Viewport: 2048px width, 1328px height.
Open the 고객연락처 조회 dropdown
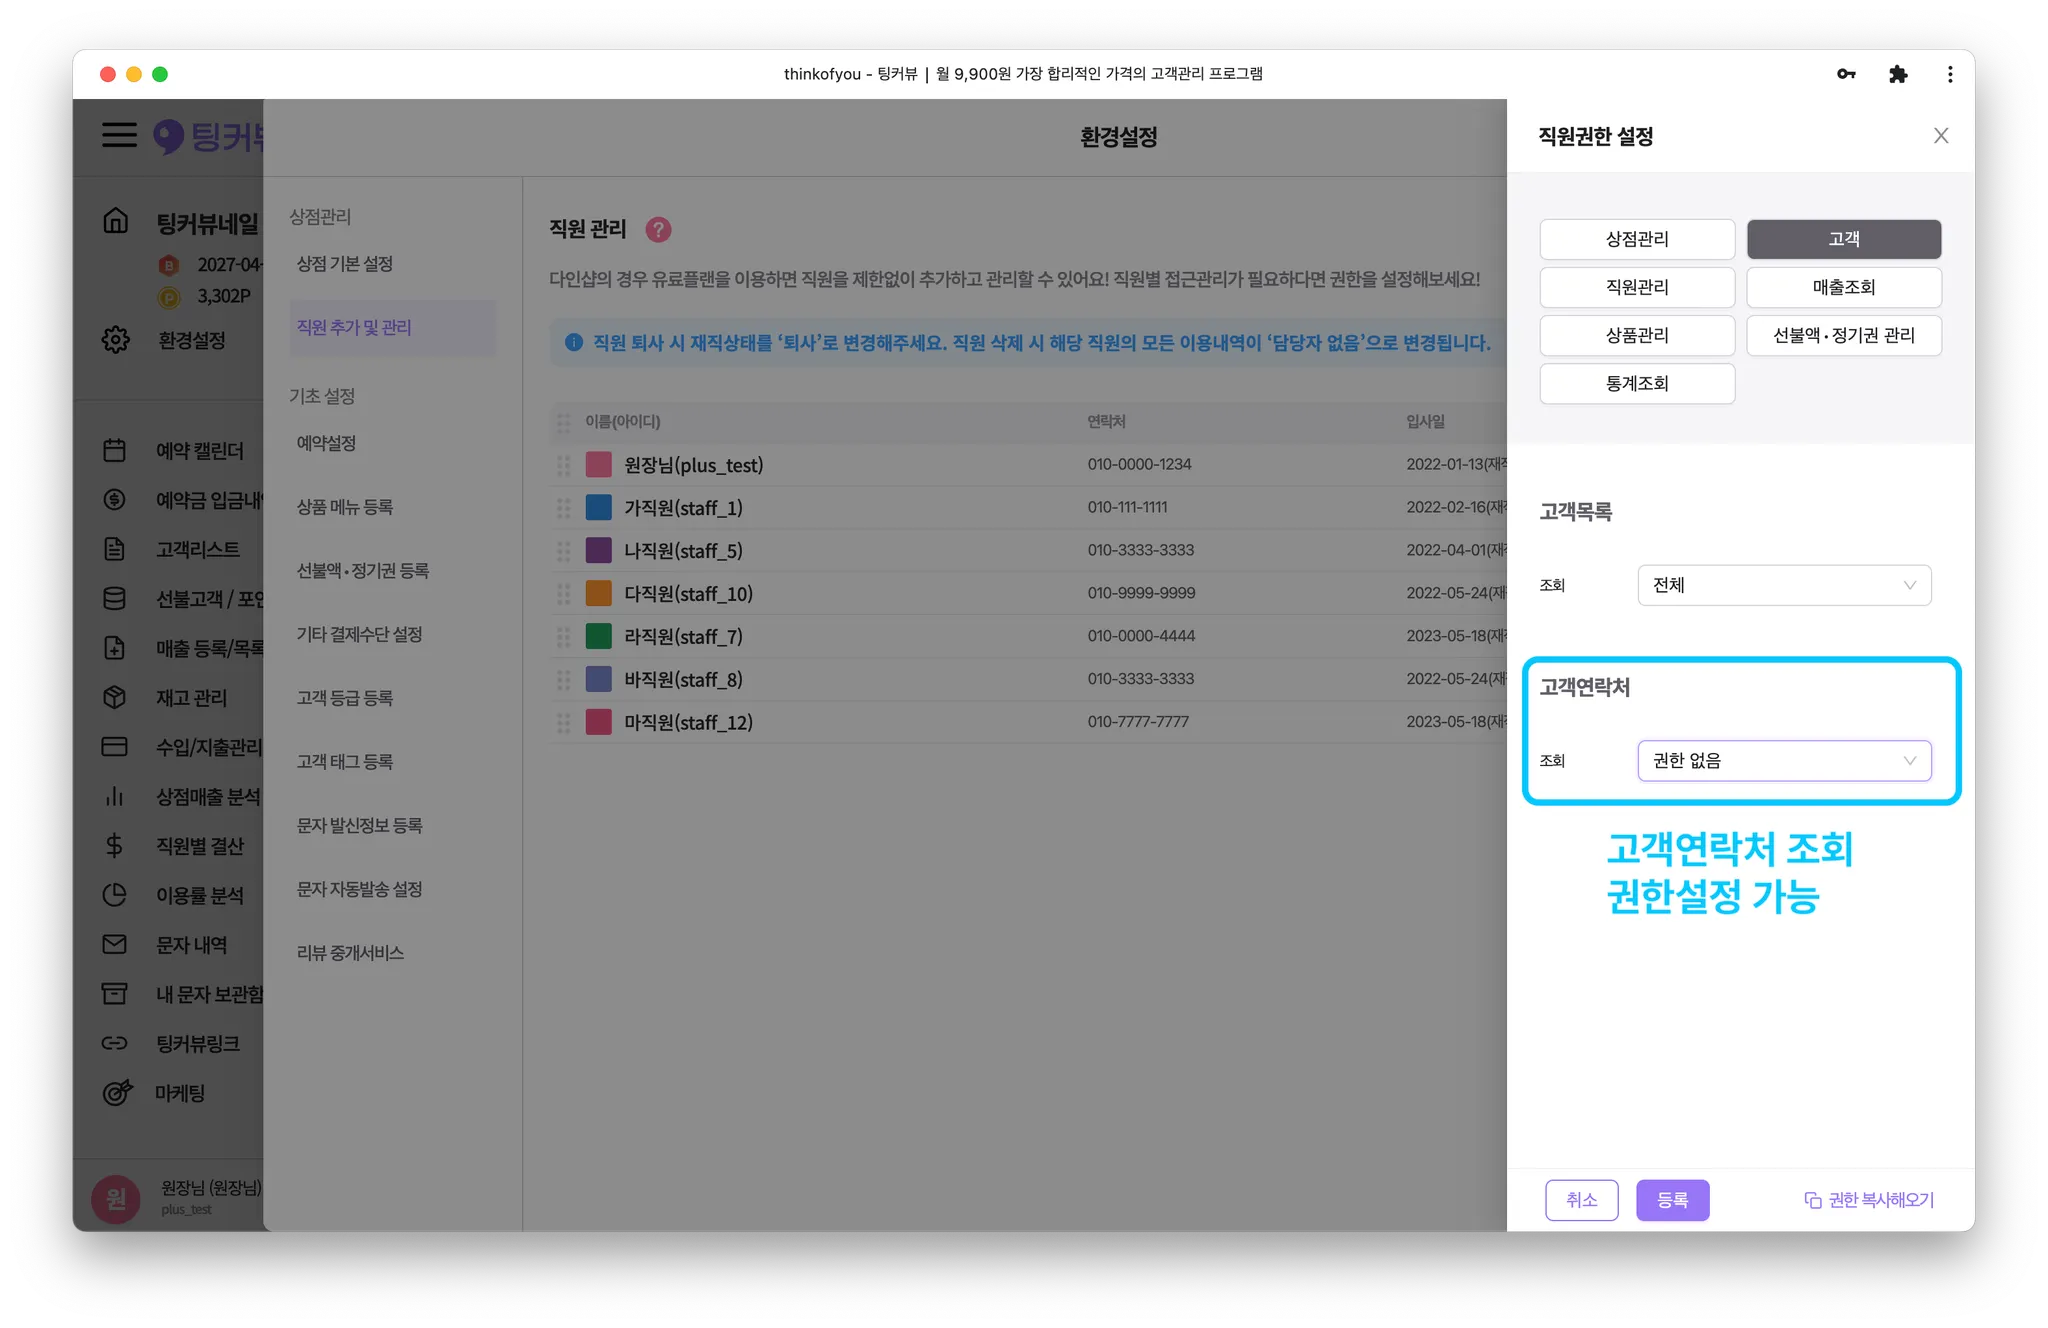1783,761
